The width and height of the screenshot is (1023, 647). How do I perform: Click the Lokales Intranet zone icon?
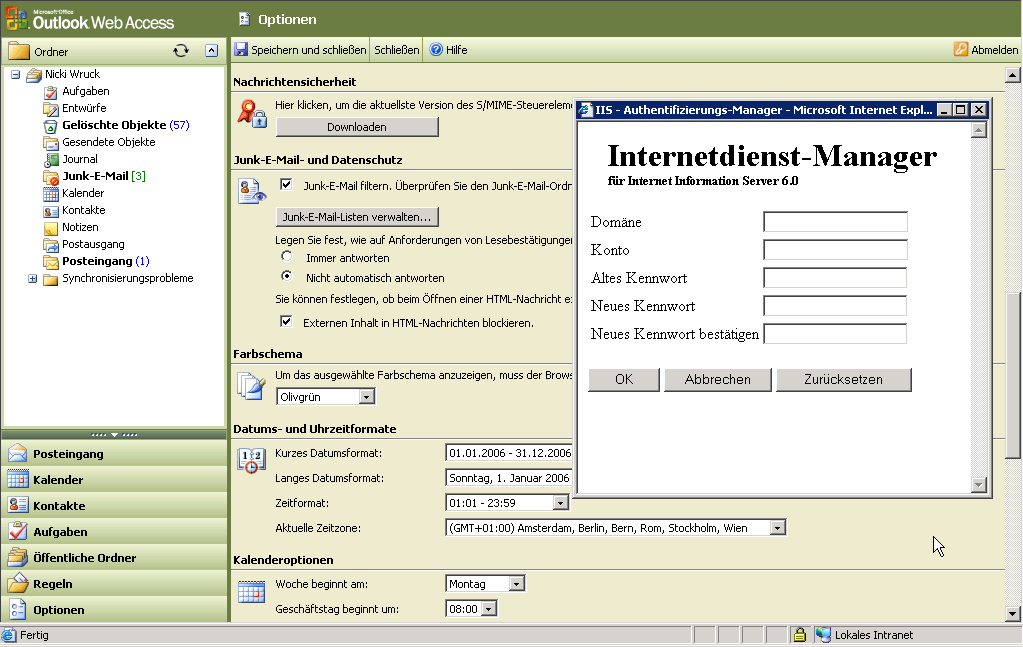pos(823,635)
